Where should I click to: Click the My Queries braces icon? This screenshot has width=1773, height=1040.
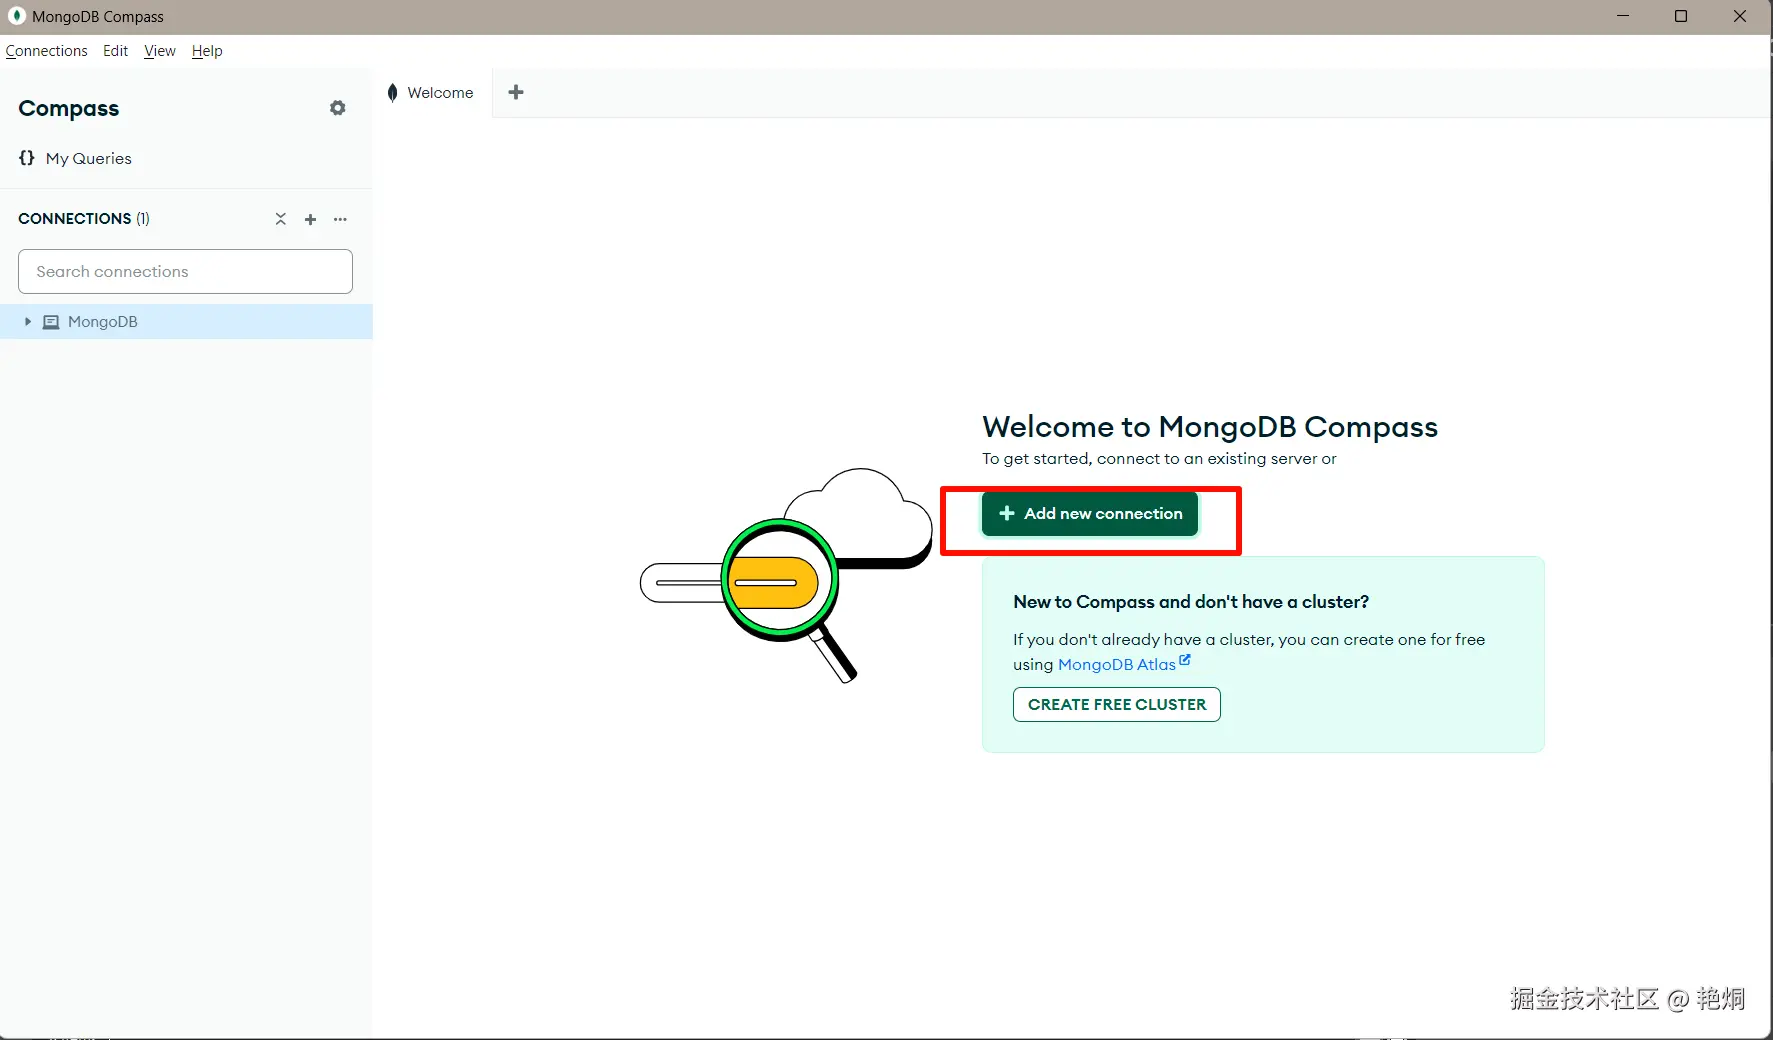(x=27, y=158)
